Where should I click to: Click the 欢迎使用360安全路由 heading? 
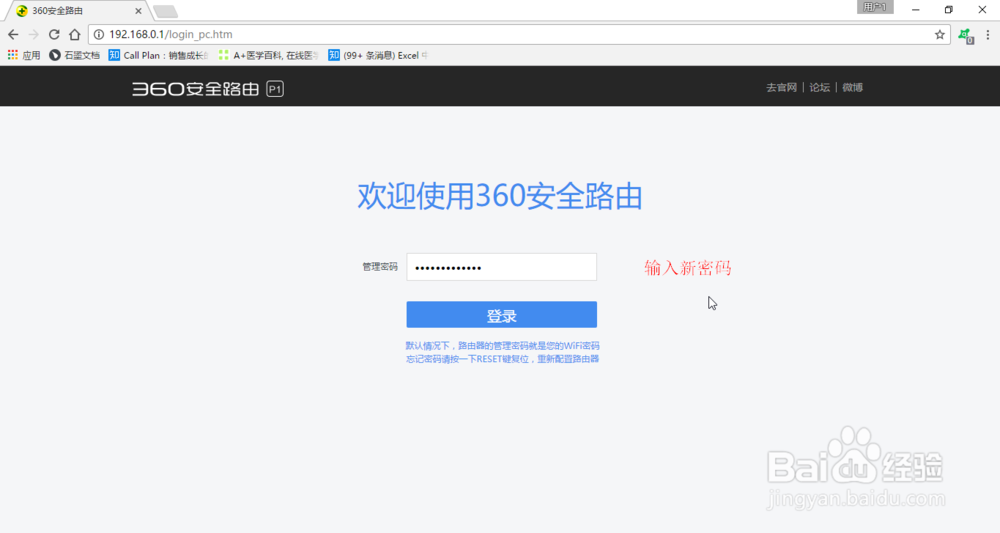tap(499, 196)
